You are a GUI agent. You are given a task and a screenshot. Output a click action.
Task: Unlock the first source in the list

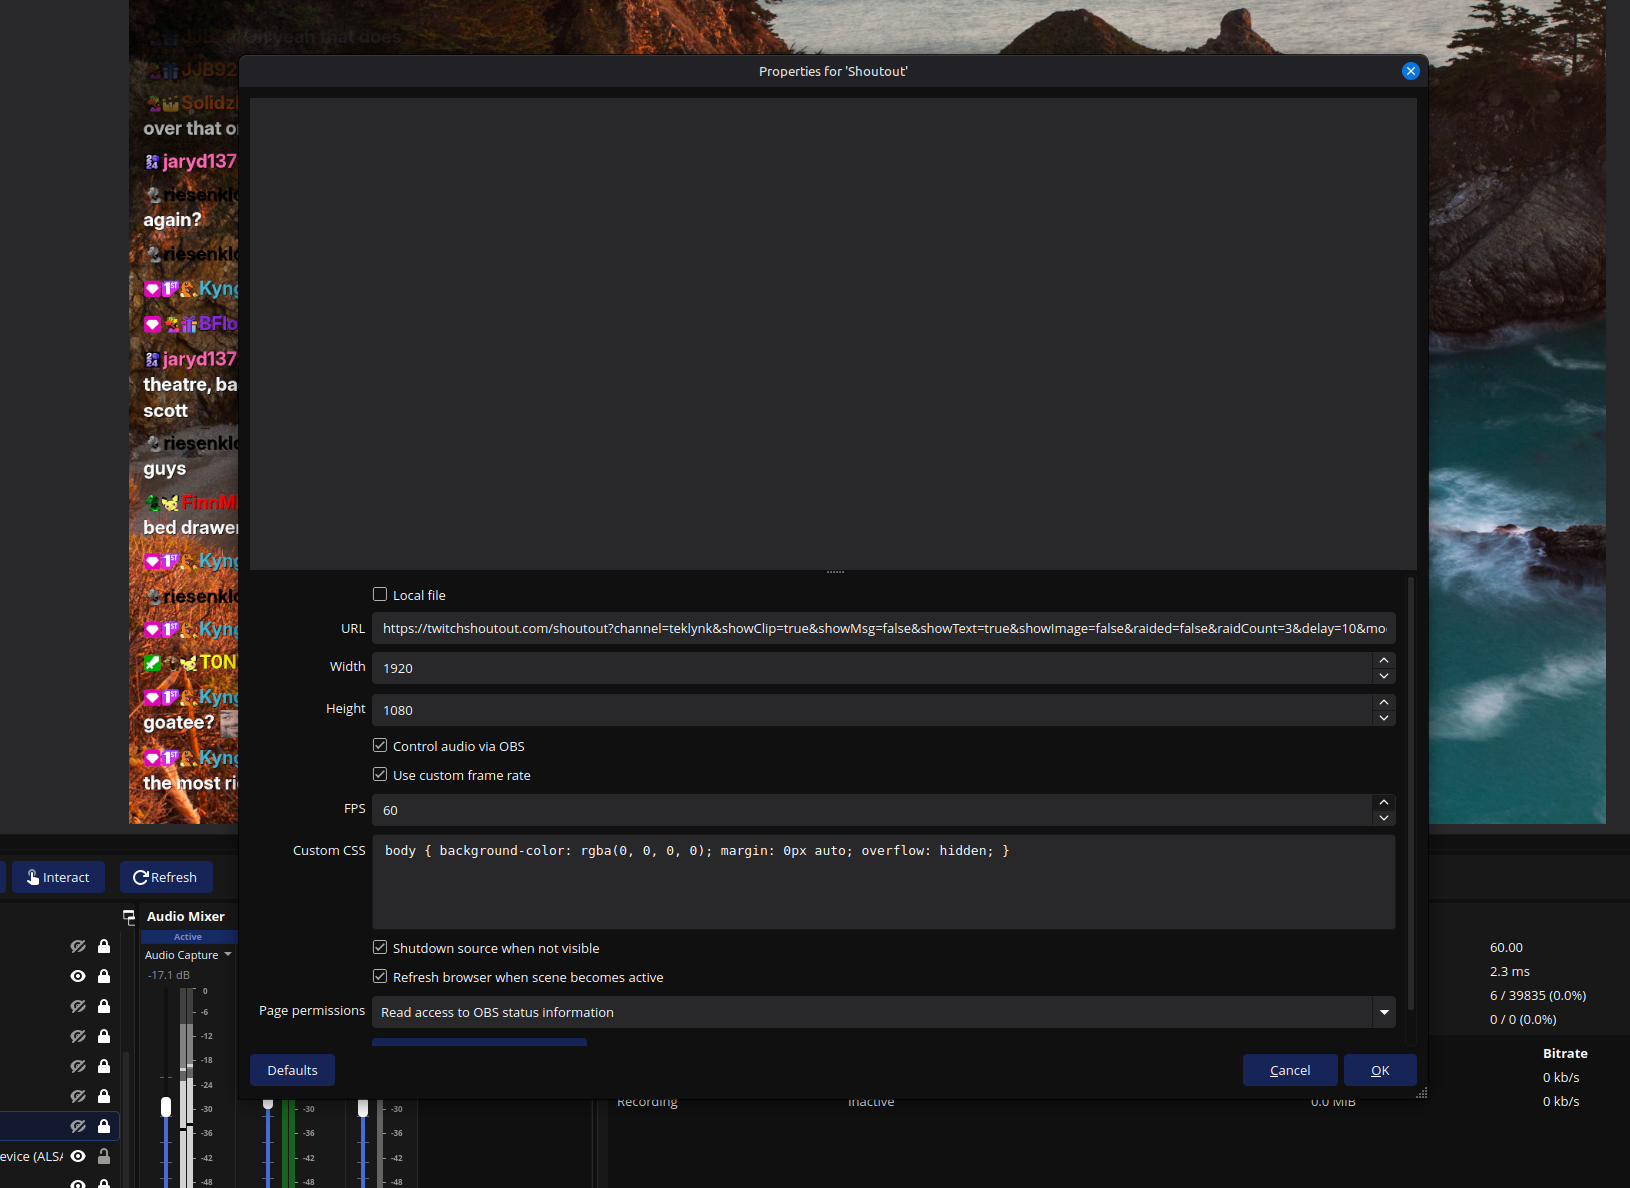pos(104,946)
